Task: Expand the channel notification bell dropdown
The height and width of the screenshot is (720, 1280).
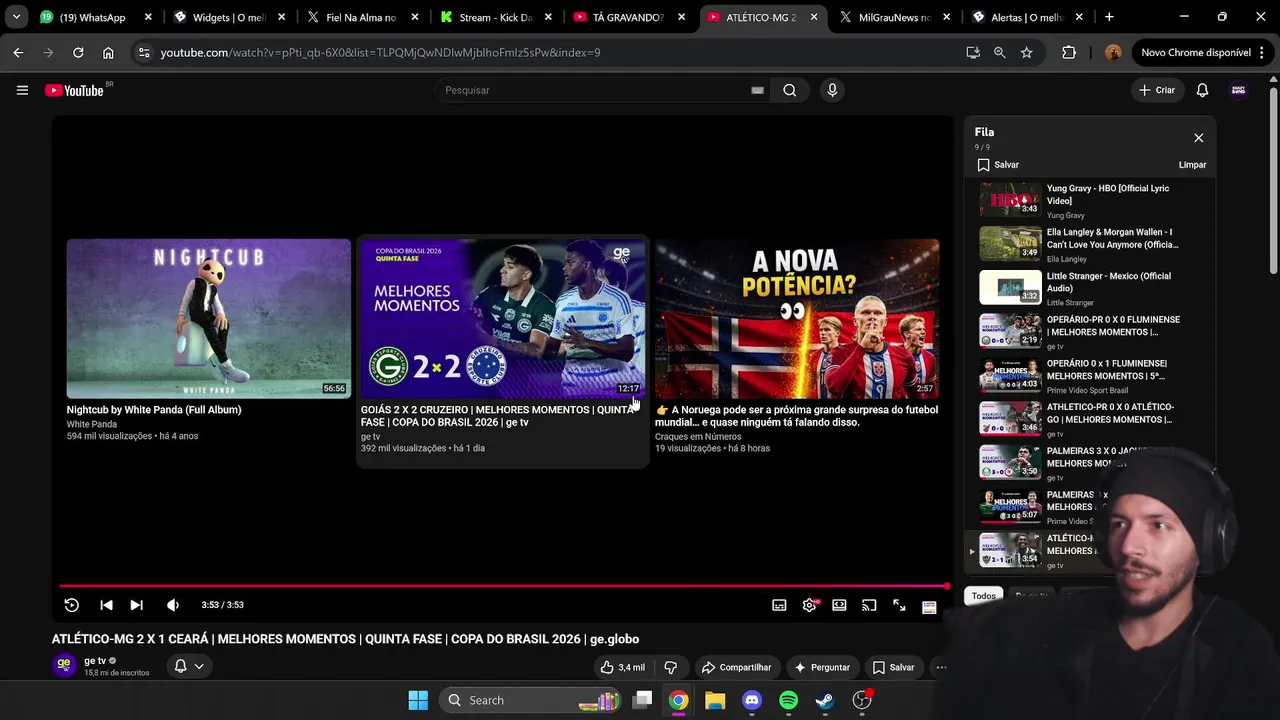Action: (189, 666)
